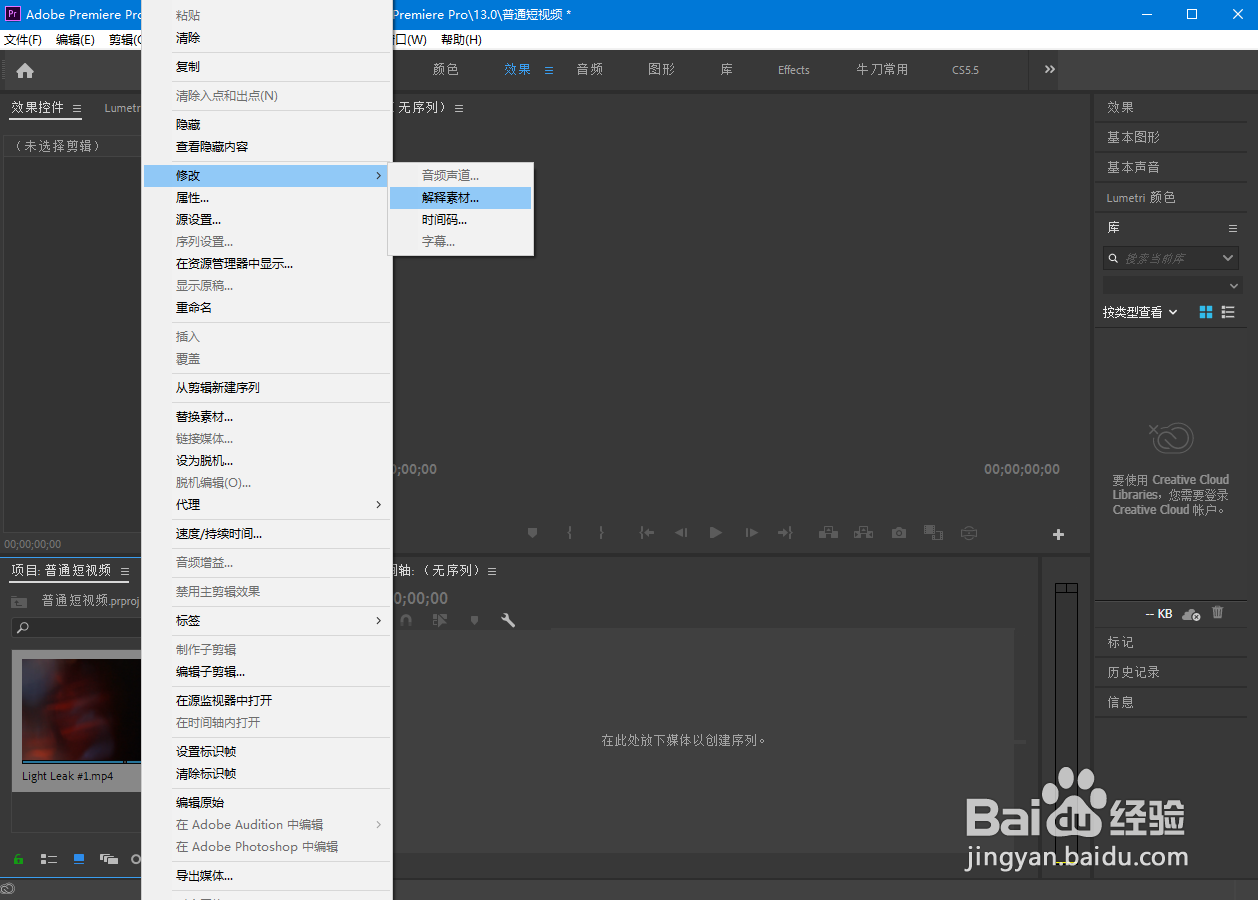The image size is (1258, 900).
Task: Expand 标签 submenu
Action: [x=267, y=621]
